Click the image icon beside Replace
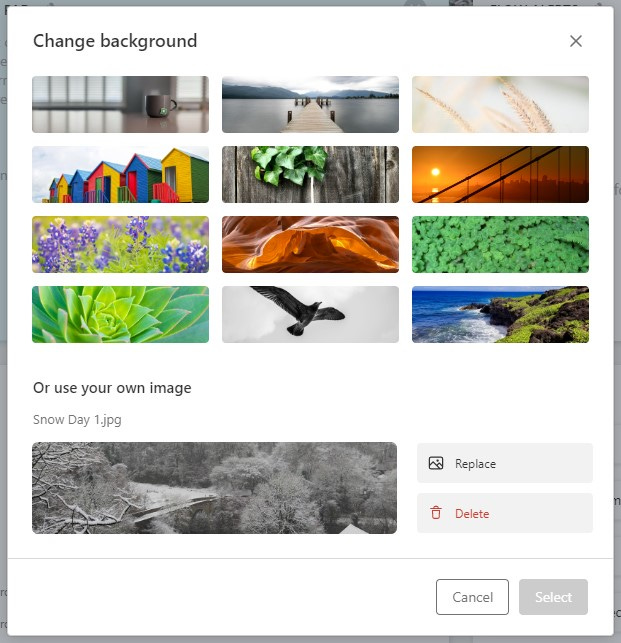The image size is (621, 643). pos(436,463)
